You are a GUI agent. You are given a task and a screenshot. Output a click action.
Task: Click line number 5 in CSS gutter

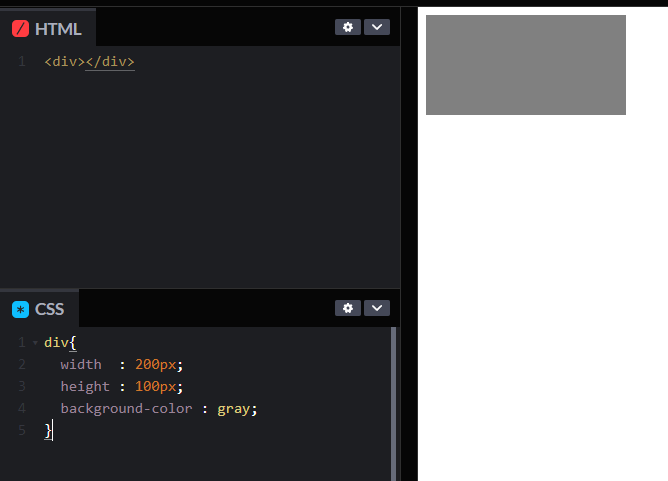tap(22, 430)
